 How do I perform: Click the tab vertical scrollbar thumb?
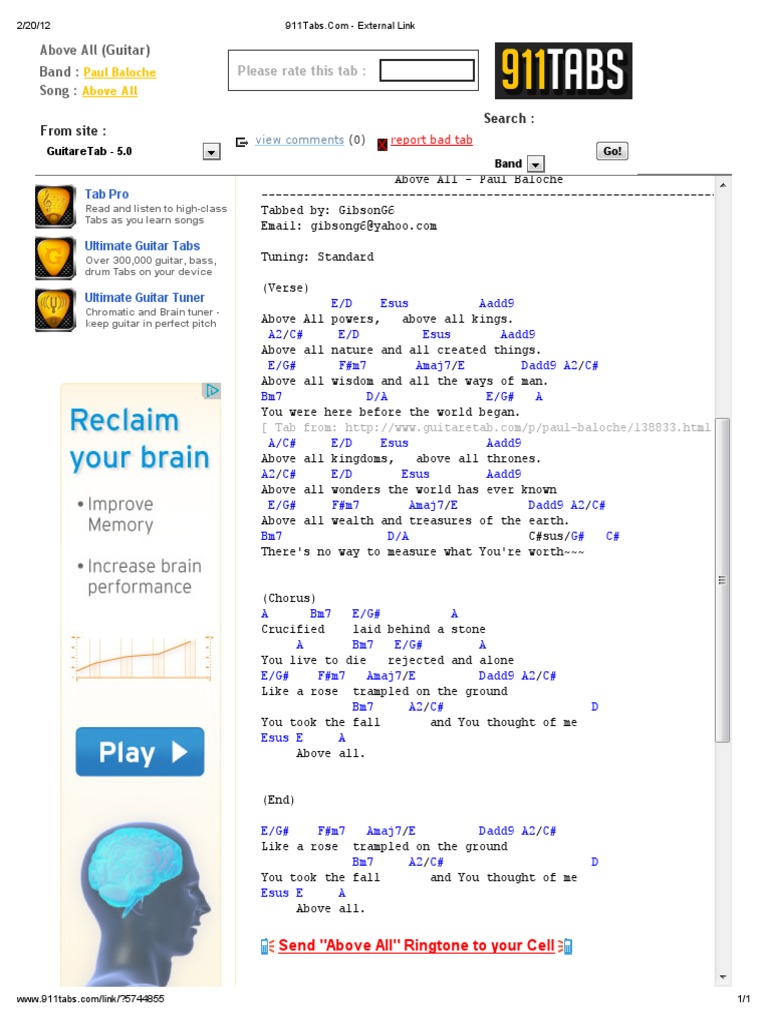722,580
